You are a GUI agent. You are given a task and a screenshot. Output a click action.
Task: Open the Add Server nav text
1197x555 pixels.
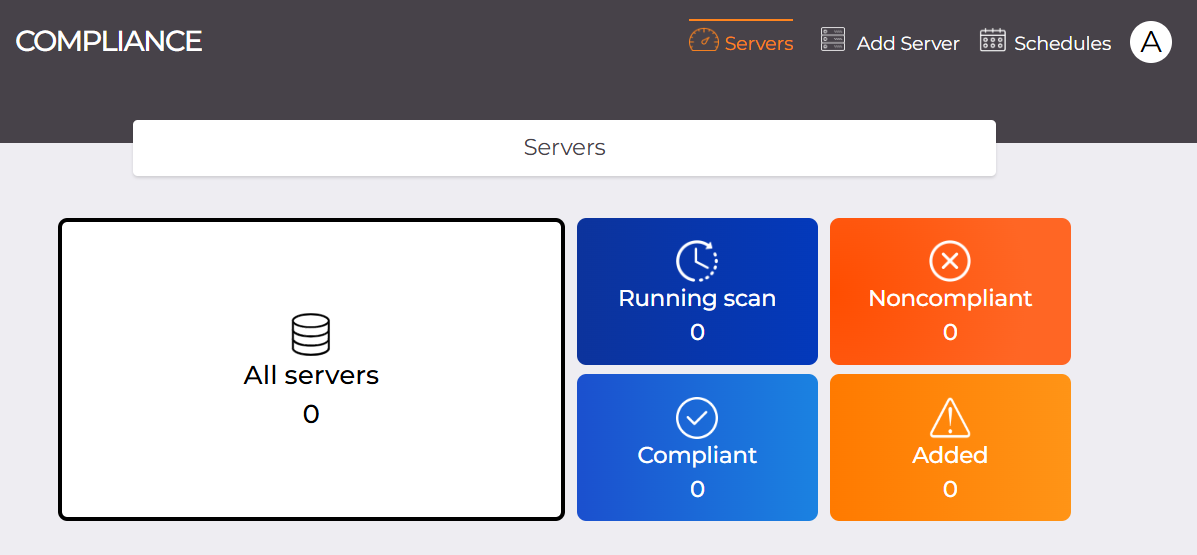click(x=908, y=44)
